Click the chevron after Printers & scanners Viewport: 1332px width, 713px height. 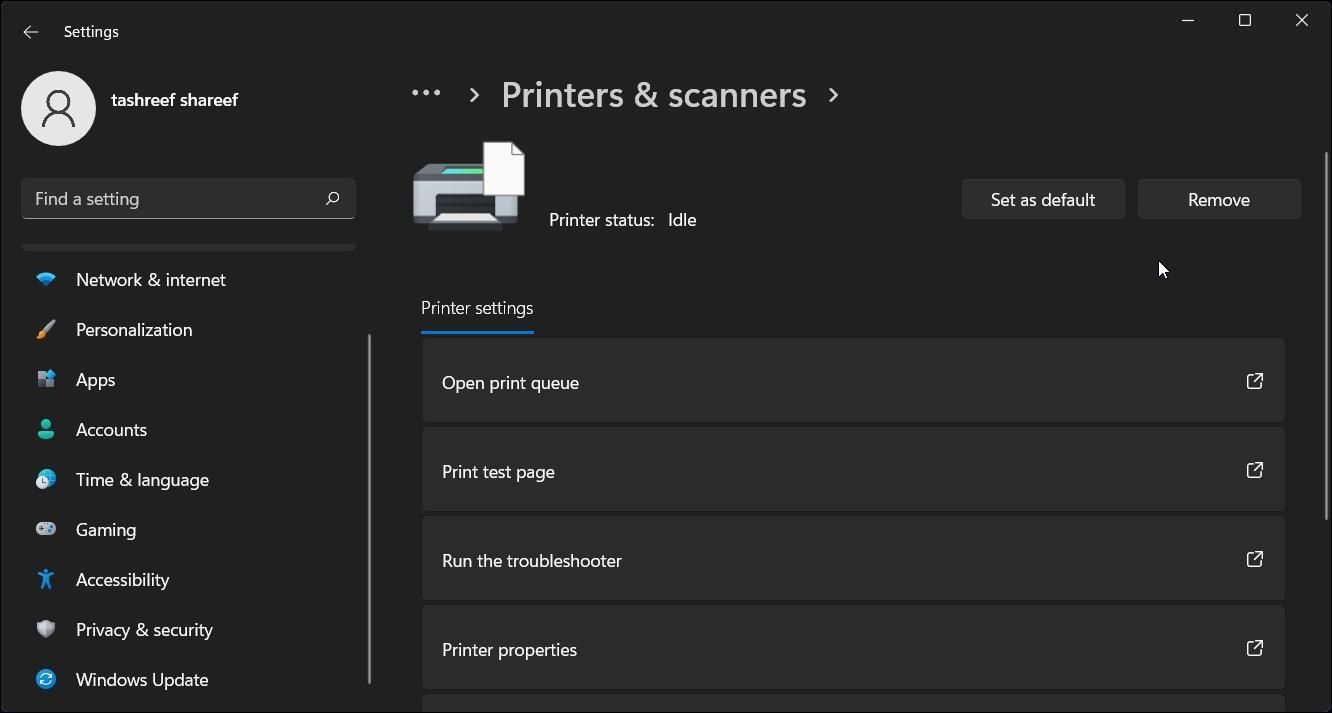833,95
